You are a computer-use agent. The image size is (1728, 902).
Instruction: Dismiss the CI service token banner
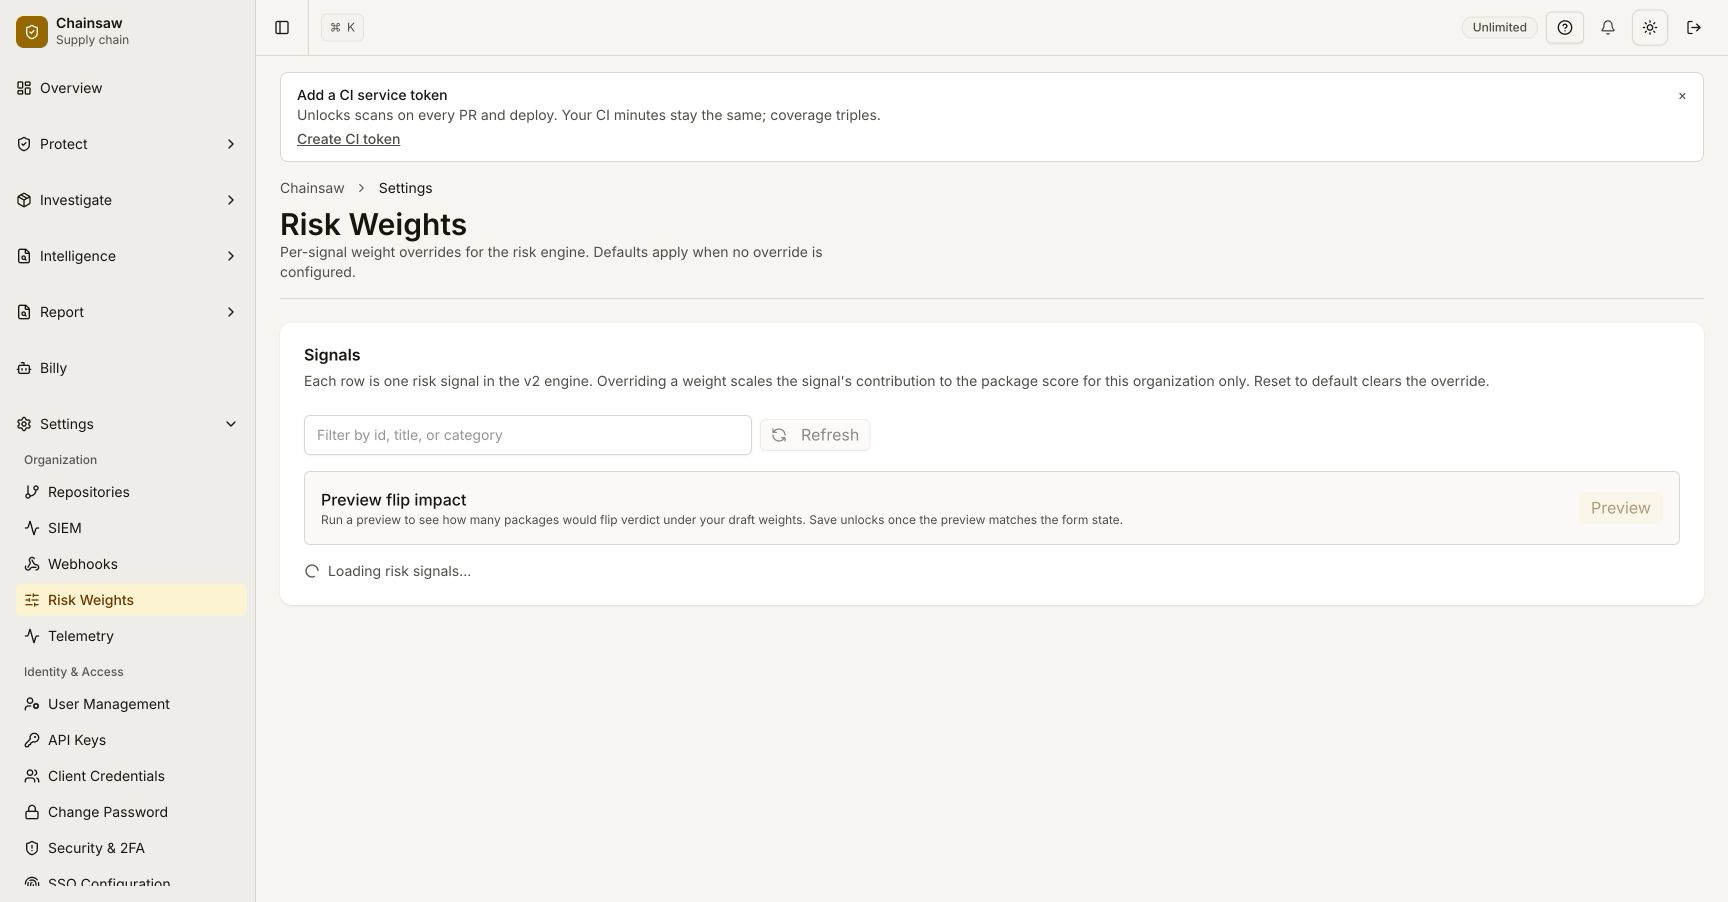click(x=1682, y=96)
